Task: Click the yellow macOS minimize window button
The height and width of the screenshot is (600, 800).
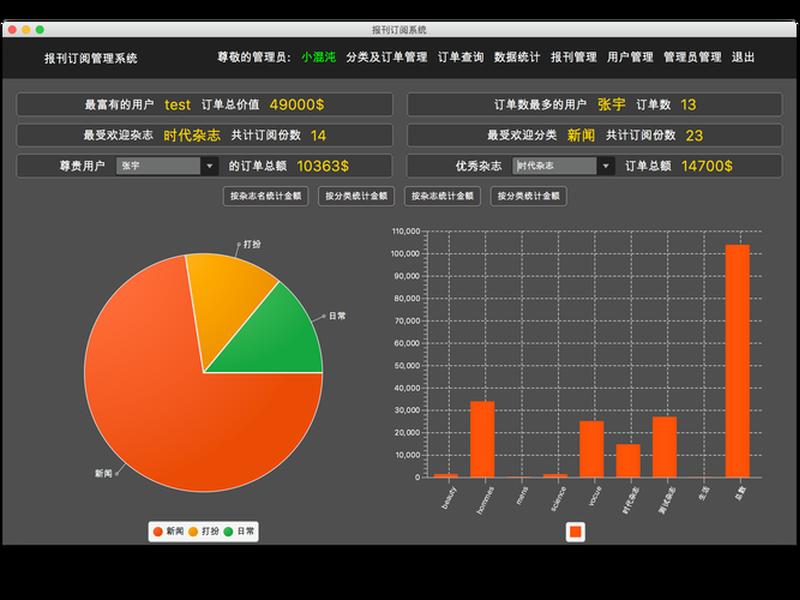Action: click(x=26, y=30)
